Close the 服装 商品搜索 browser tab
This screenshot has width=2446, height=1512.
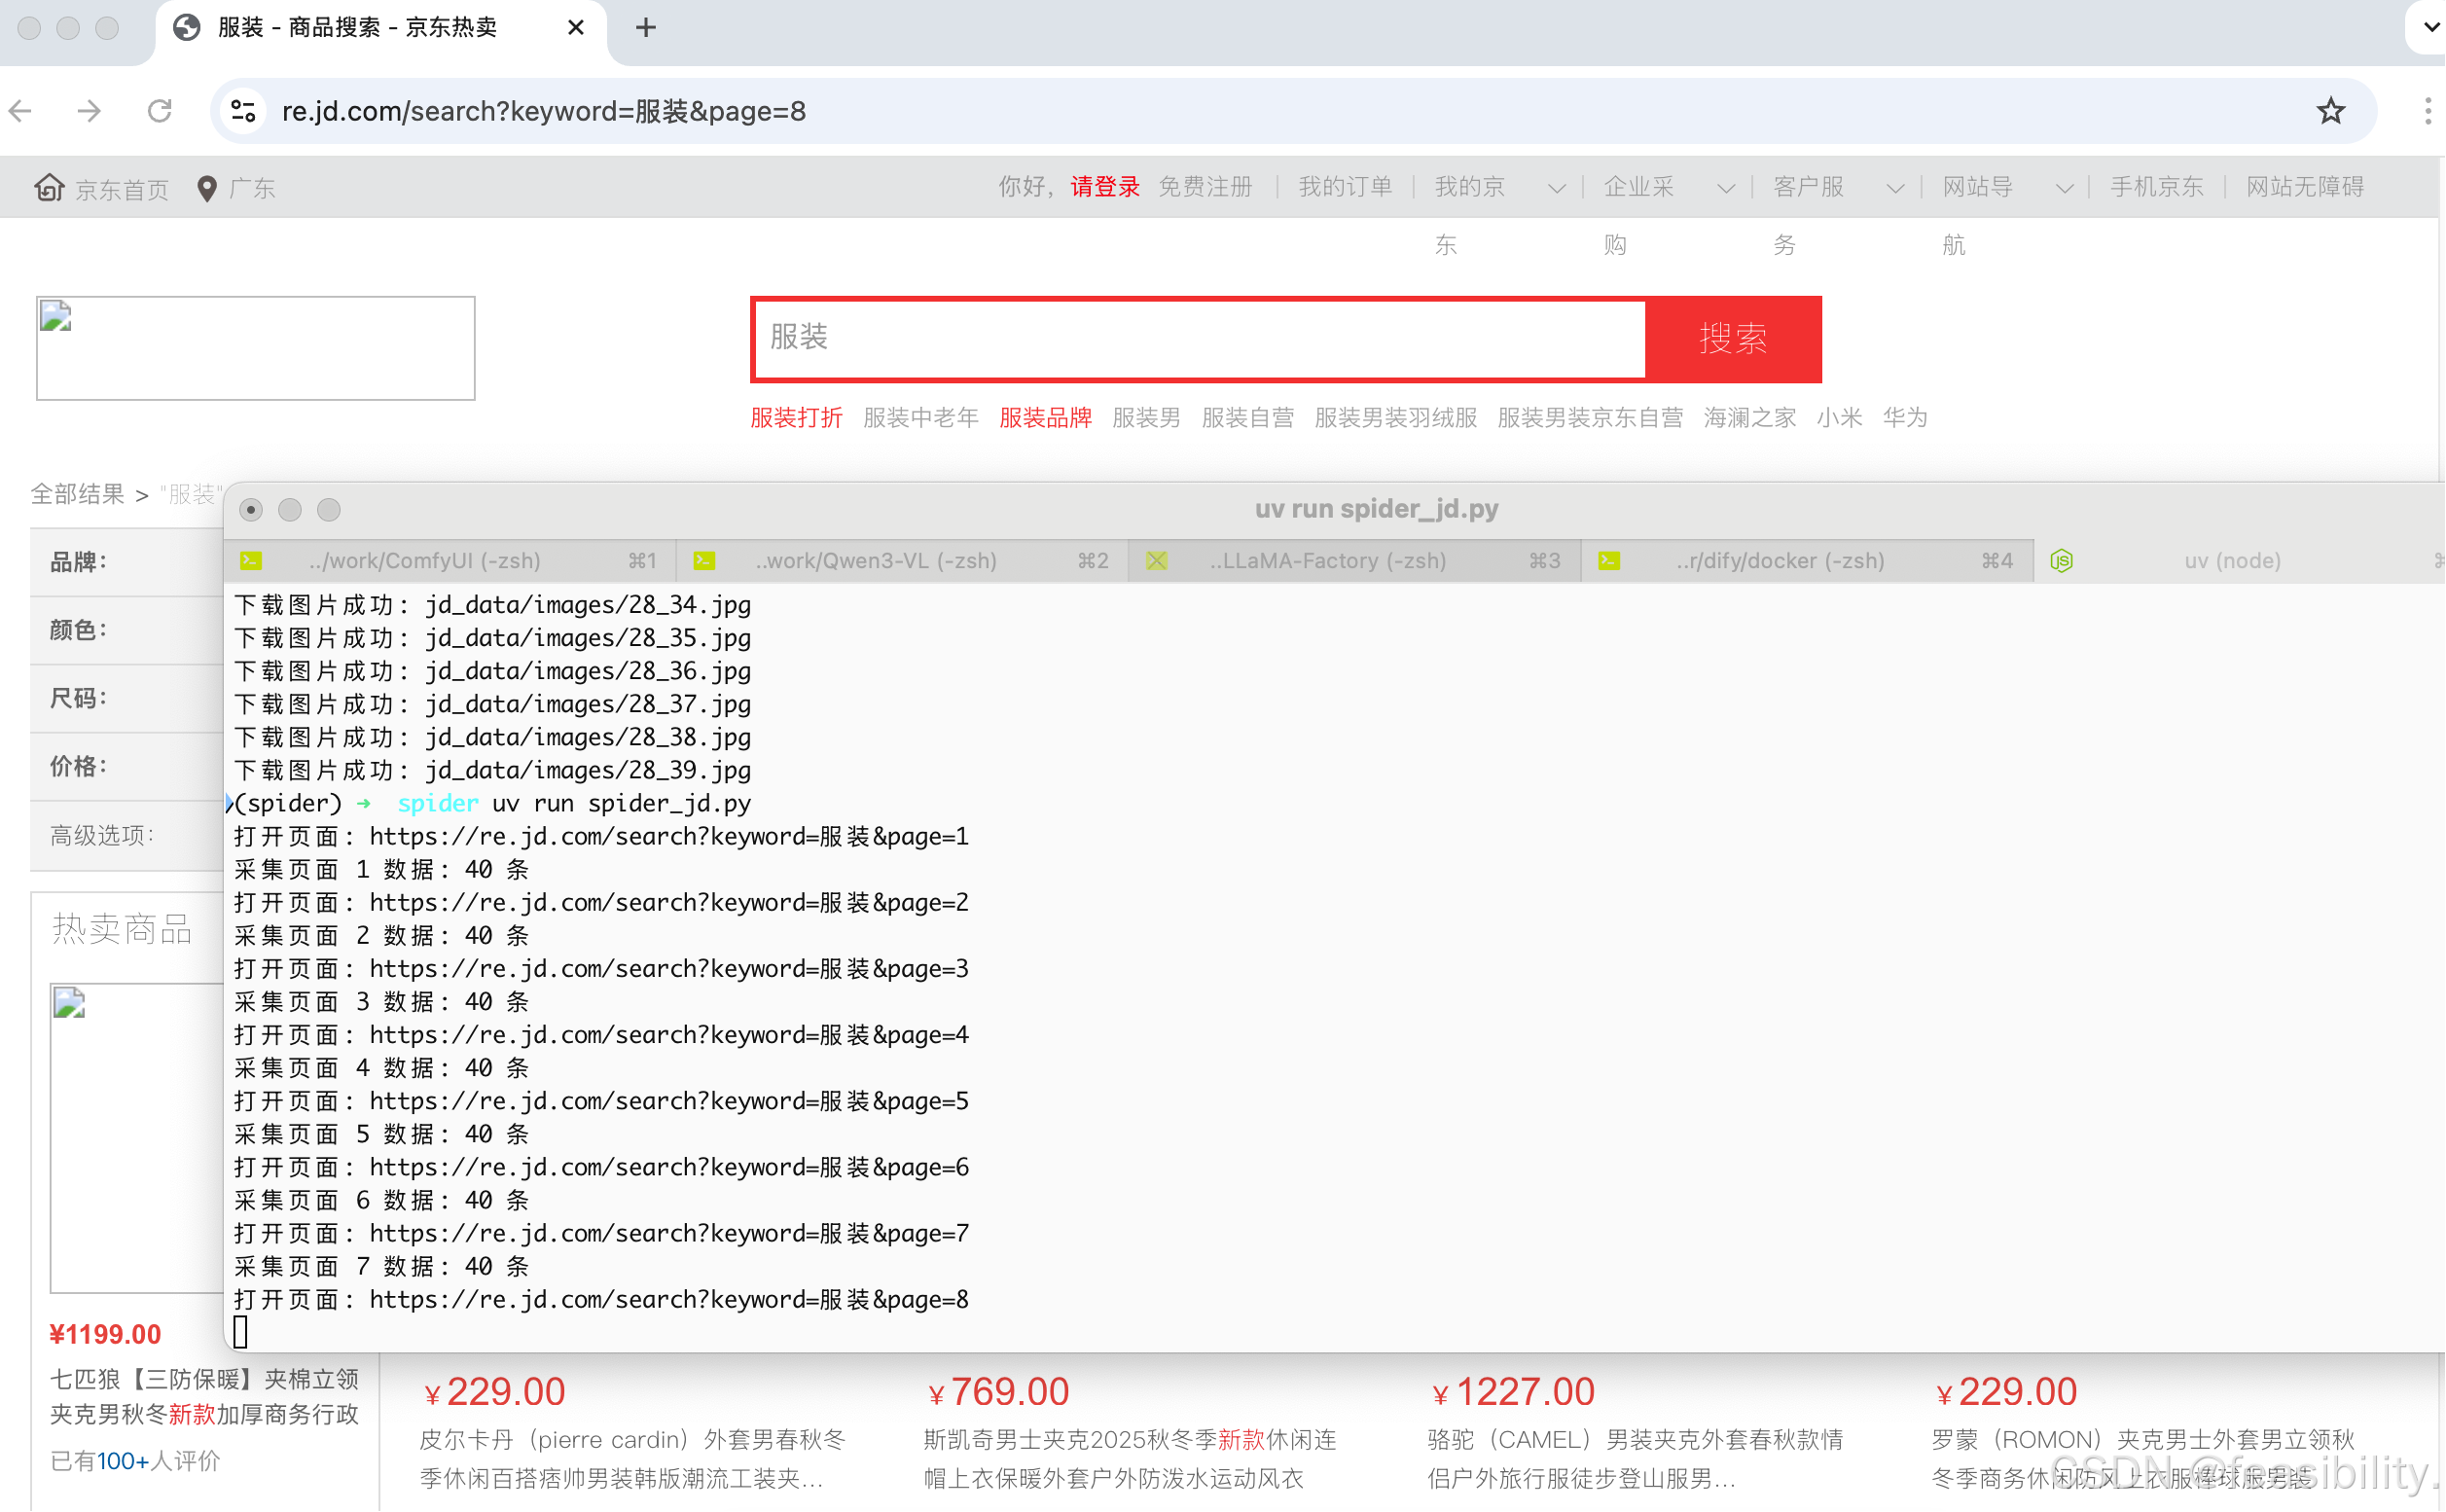[x=576, y=28]
